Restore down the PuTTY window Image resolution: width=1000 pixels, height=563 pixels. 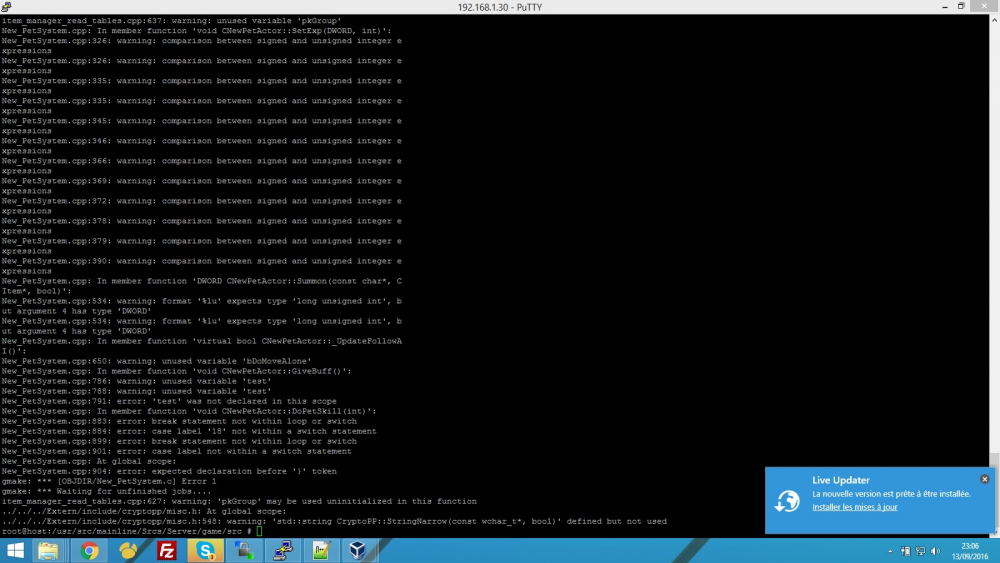click(961, 6)
